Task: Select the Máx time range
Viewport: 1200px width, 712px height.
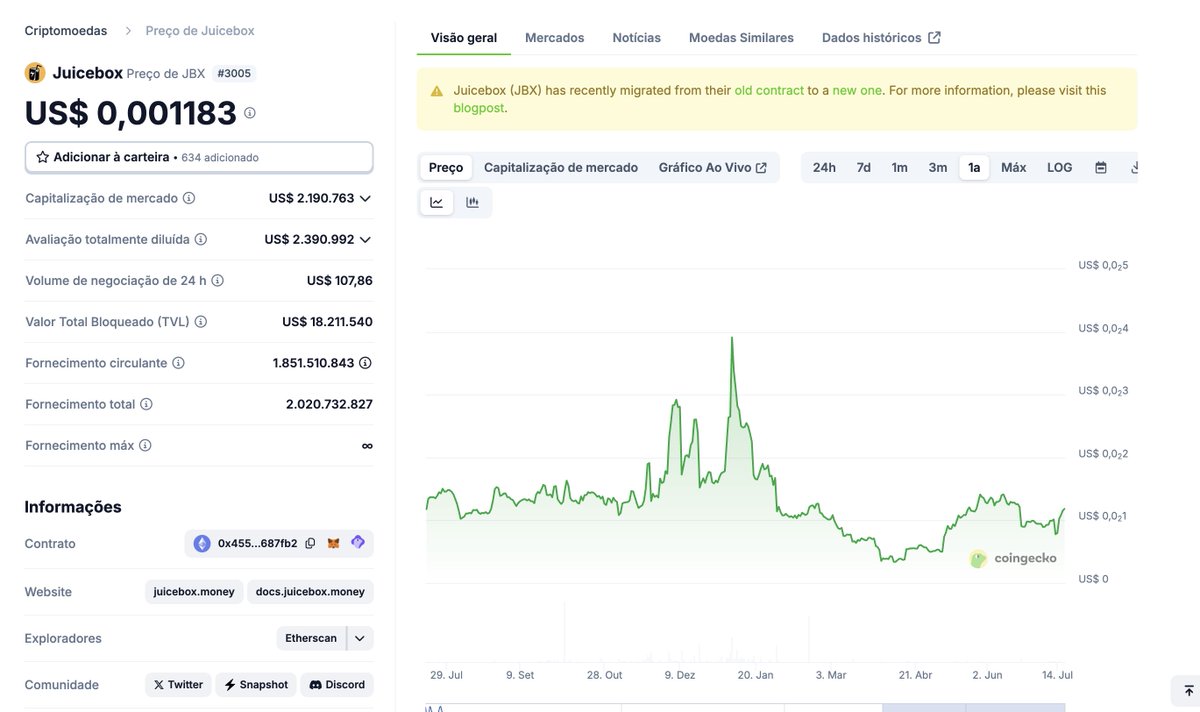Action: click(x=1014, y=168)
